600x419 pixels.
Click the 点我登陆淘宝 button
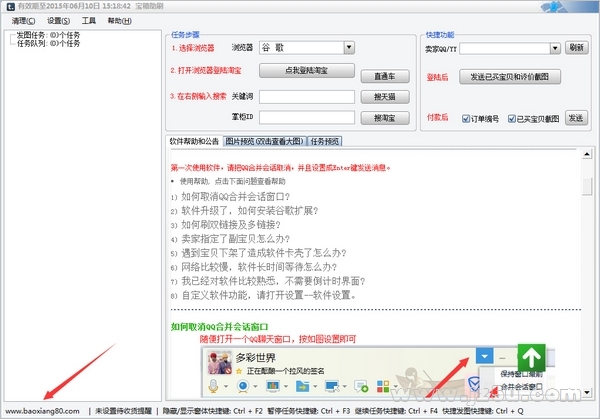(x=307, y=70)
